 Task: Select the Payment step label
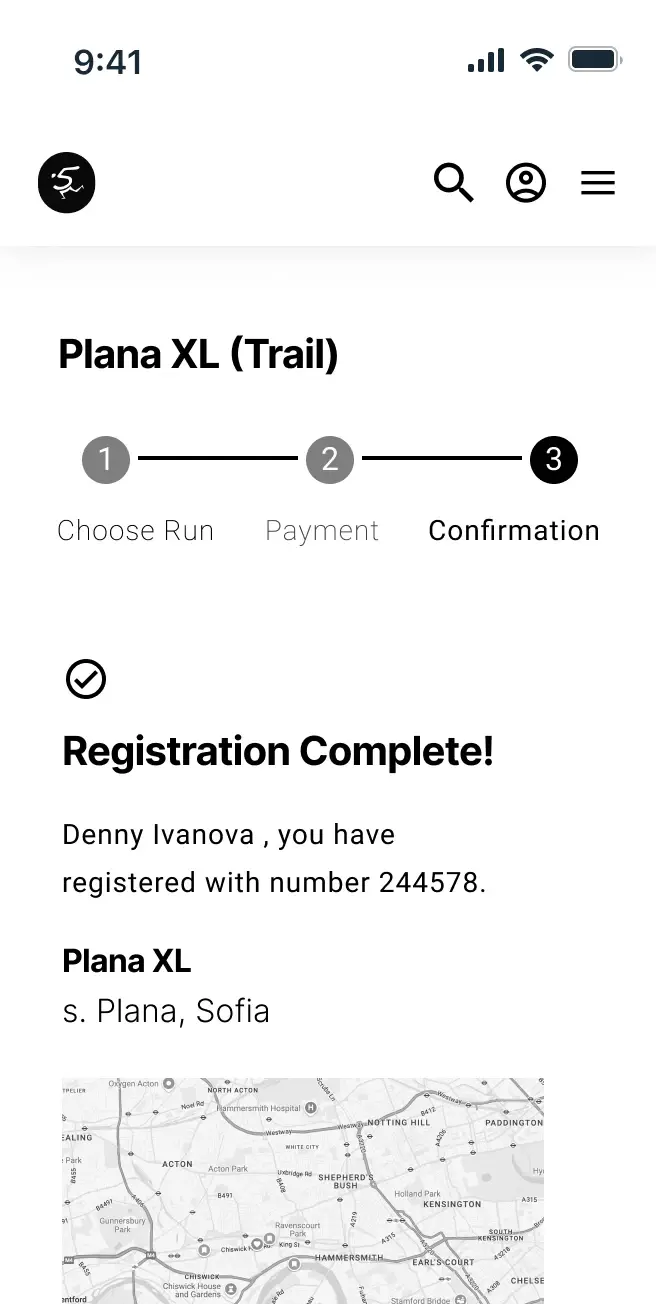(x=322, y=530)
